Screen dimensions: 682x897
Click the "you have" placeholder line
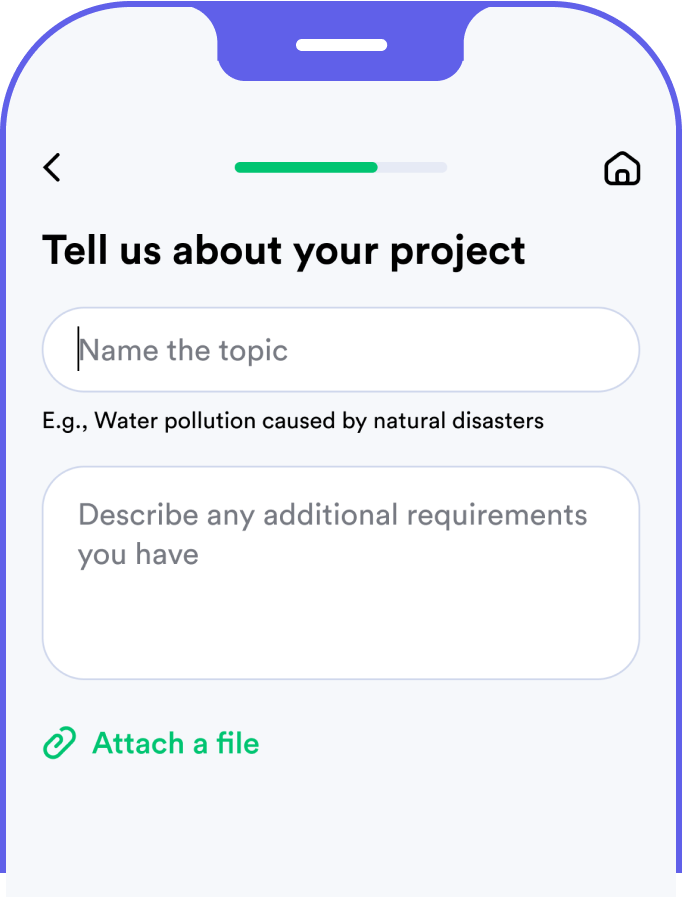138,554
